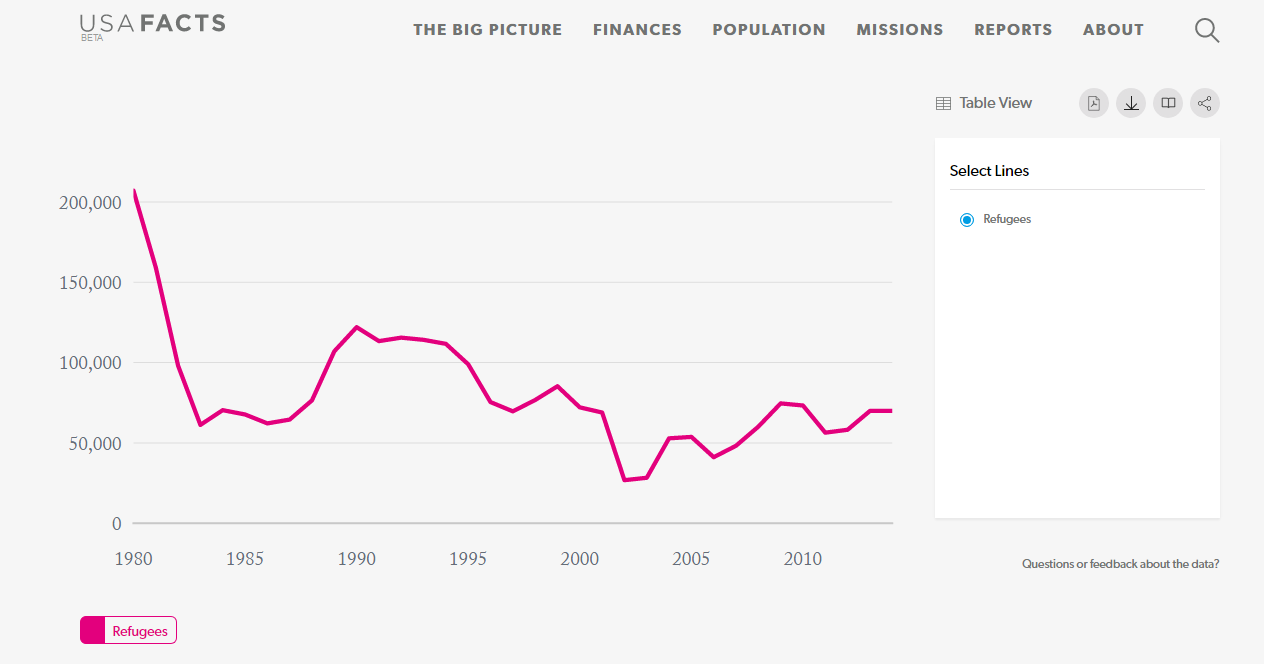
Task: Click the 1990 peak on Refugees line
Action: click(357, 327)
